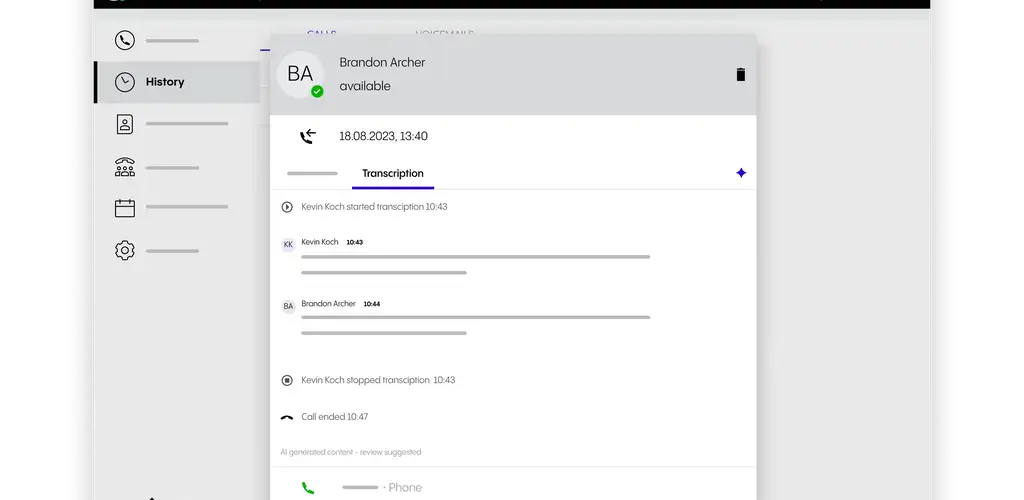Select the conference phone icon in sidebar
This screenshot has width=1024, height=500.
[x=124, y=166]
